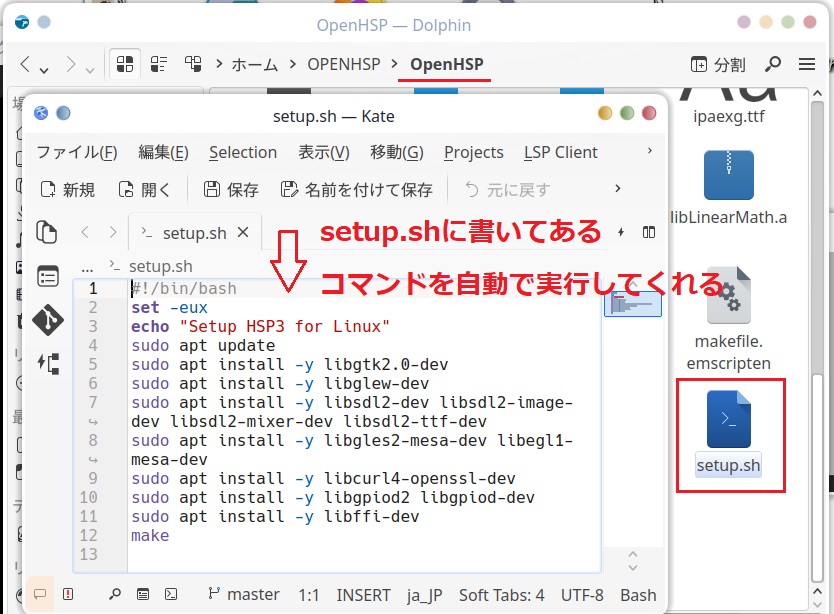Open the ファイル(F) menu
This screenshot has height=614, width=834.
pos(77,152)
